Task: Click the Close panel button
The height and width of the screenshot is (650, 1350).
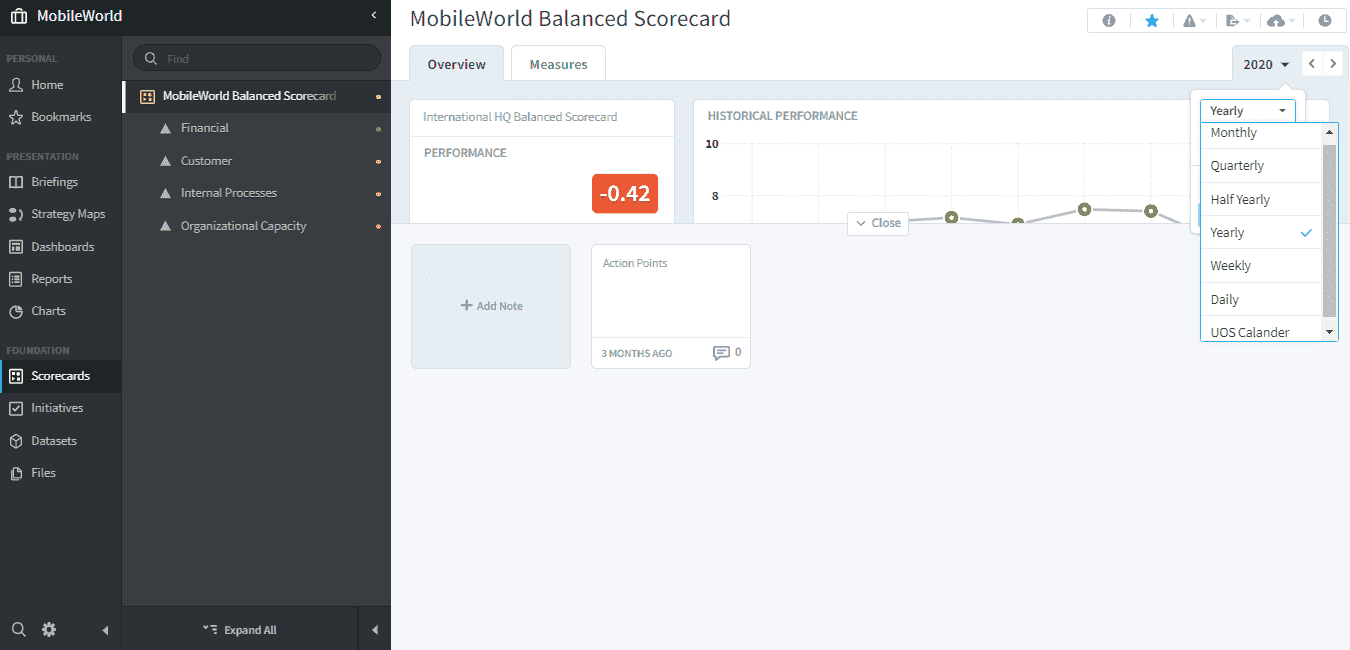Action: tap(878, 223)
